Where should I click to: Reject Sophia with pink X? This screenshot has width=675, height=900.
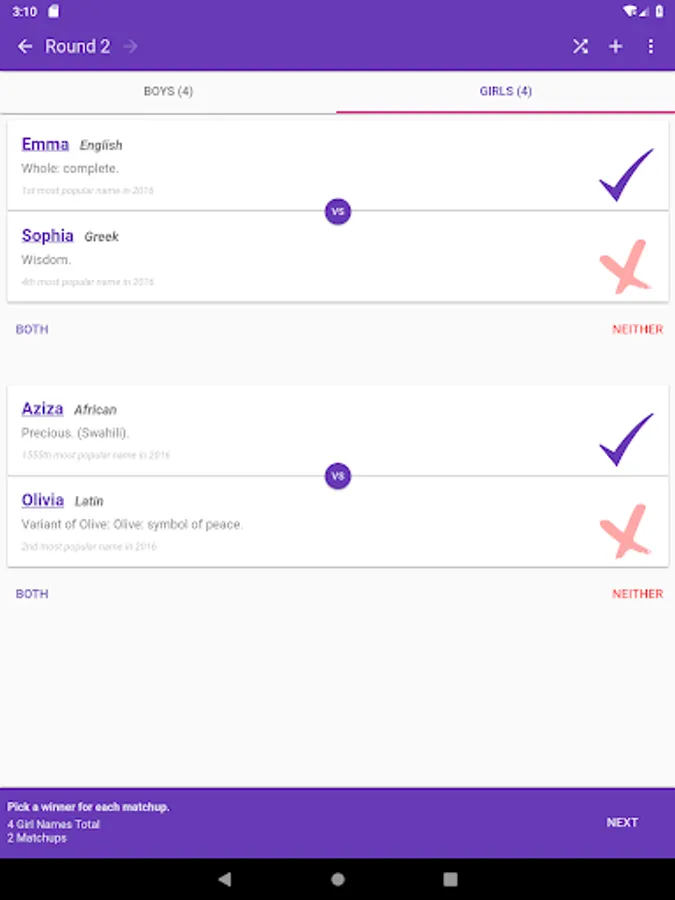coord(625,268)
